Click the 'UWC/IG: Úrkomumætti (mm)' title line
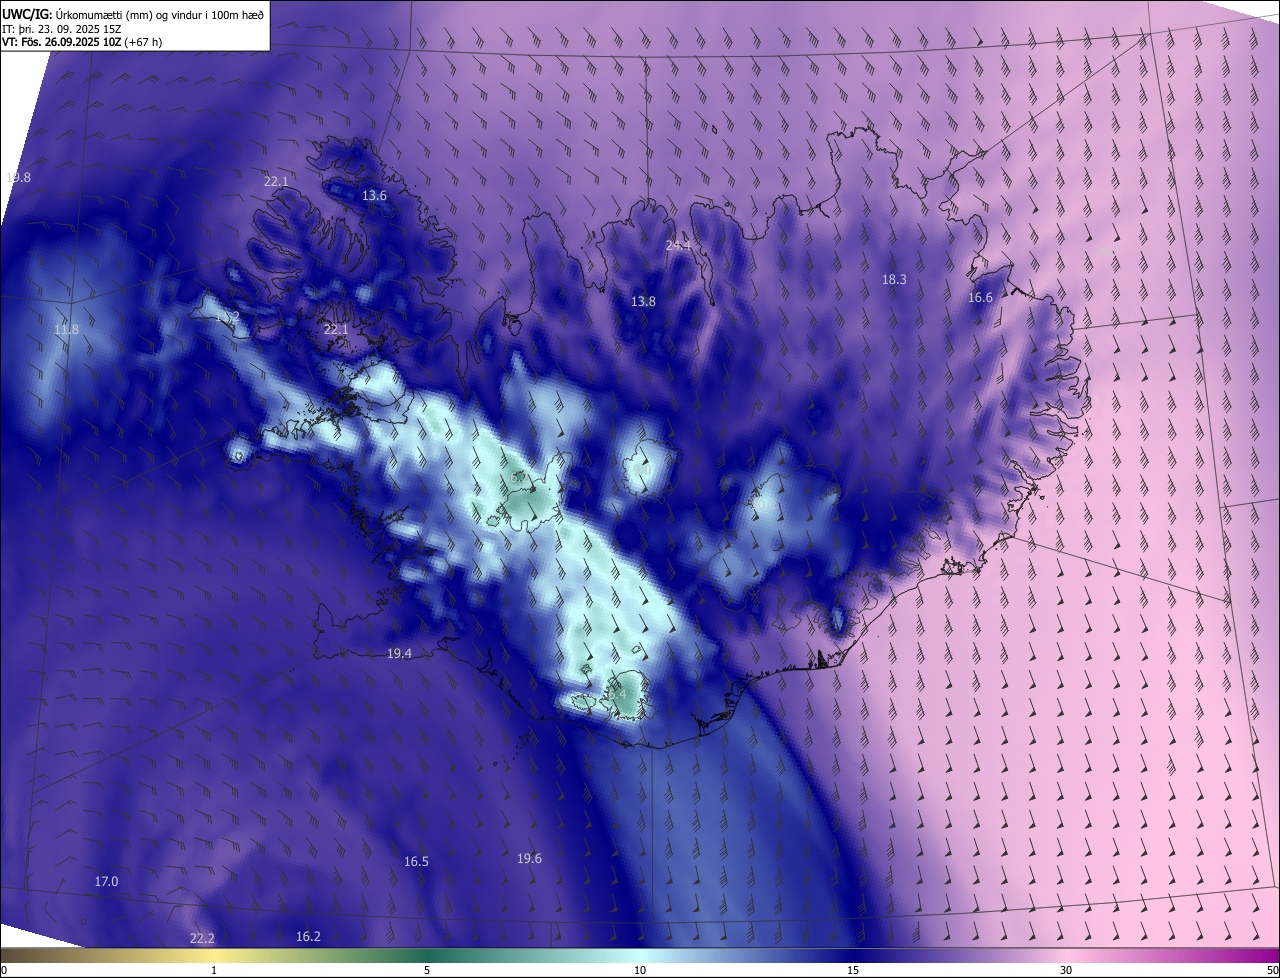This screenshot has width=1280, height=978. pyautogui.click(x=132, y=14)
